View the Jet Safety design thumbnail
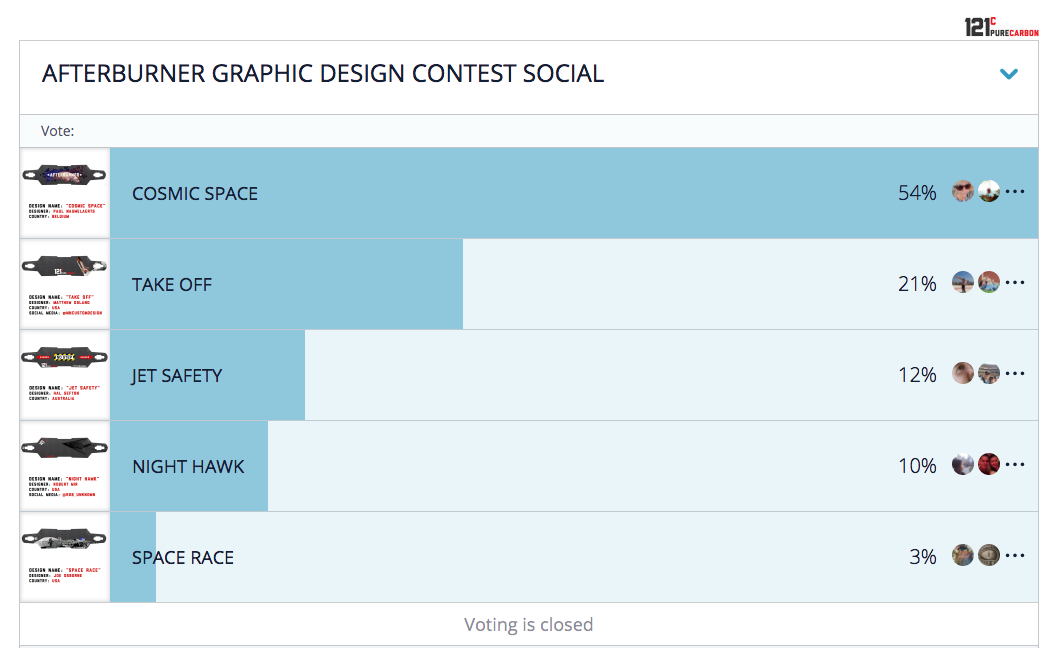Image resolution: width=1052 pixels, height=648 pixels. pos(64,375)
